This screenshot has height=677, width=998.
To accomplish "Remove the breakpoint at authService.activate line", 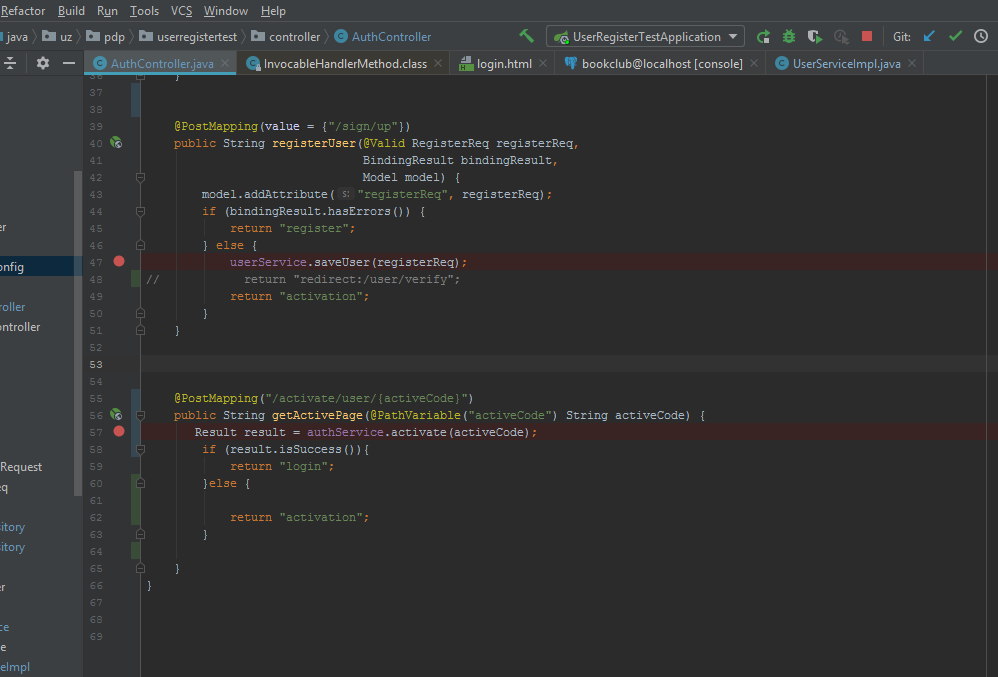I will [x=119, y=431].
